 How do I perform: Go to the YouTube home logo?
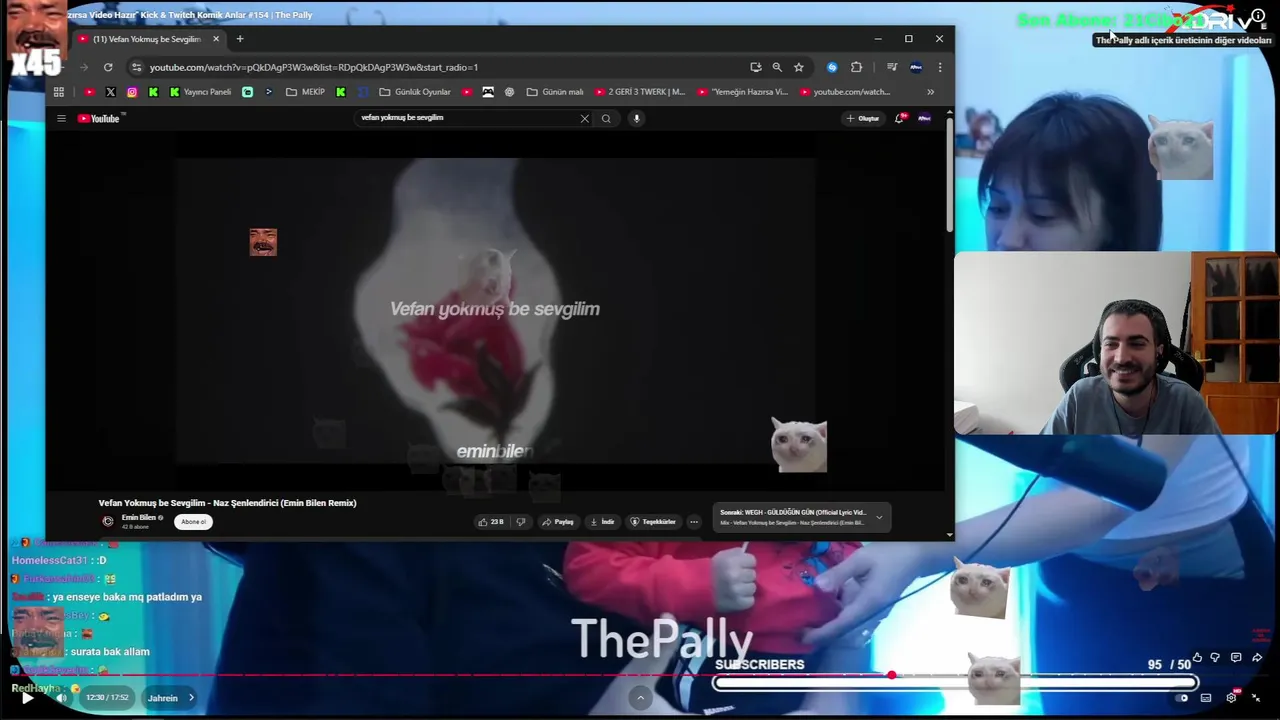click(99, 118)
